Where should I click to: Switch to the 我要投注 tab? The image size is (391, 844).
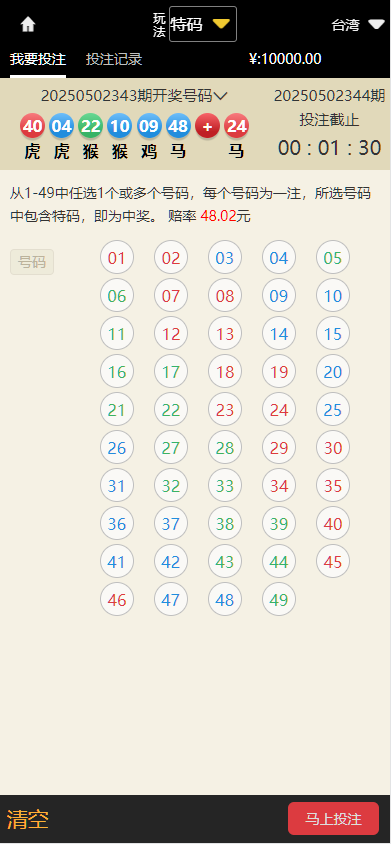point(38,59)
